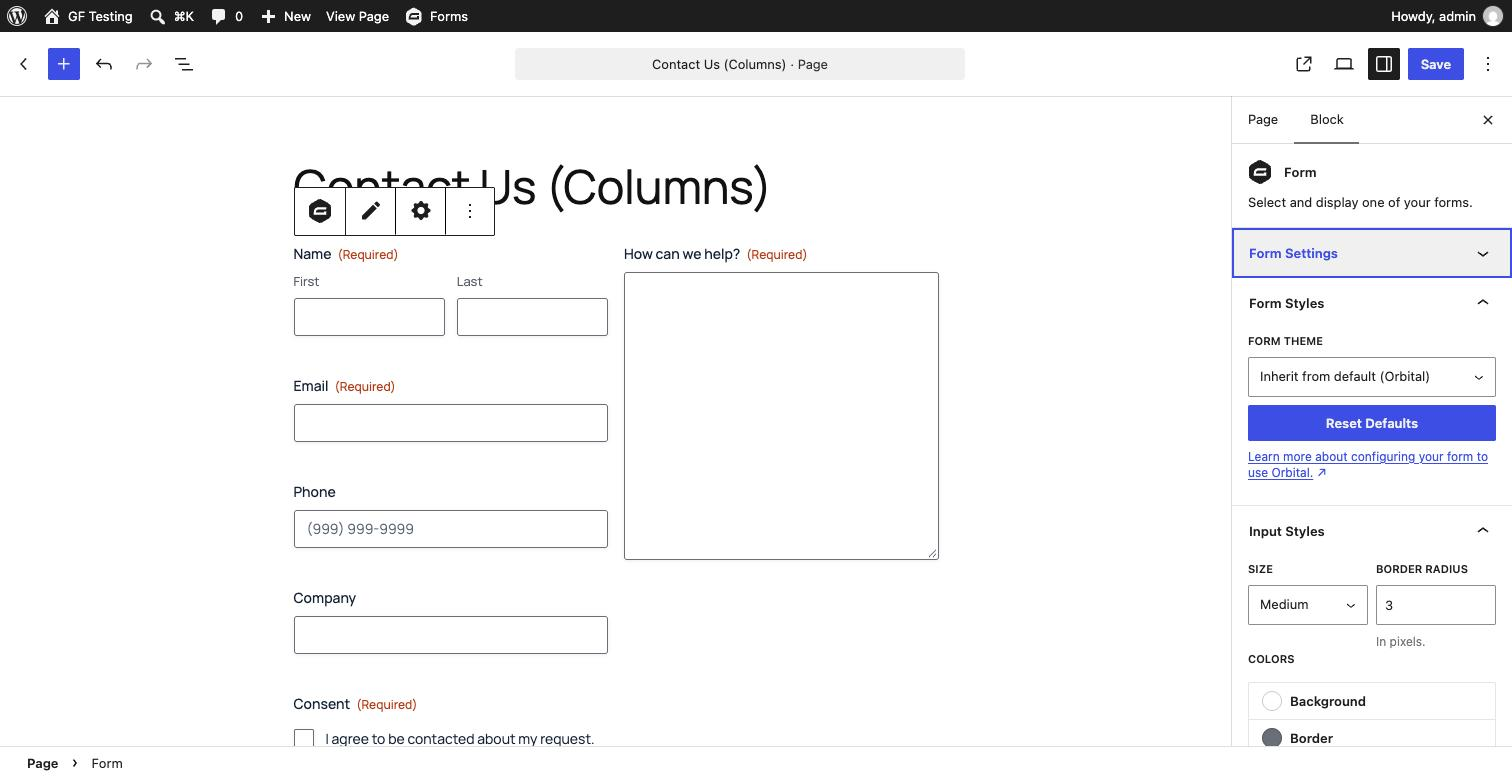Undo the last change
Image resolution: width=1512 pixels, height=779 pixels.
click(104, 64)
